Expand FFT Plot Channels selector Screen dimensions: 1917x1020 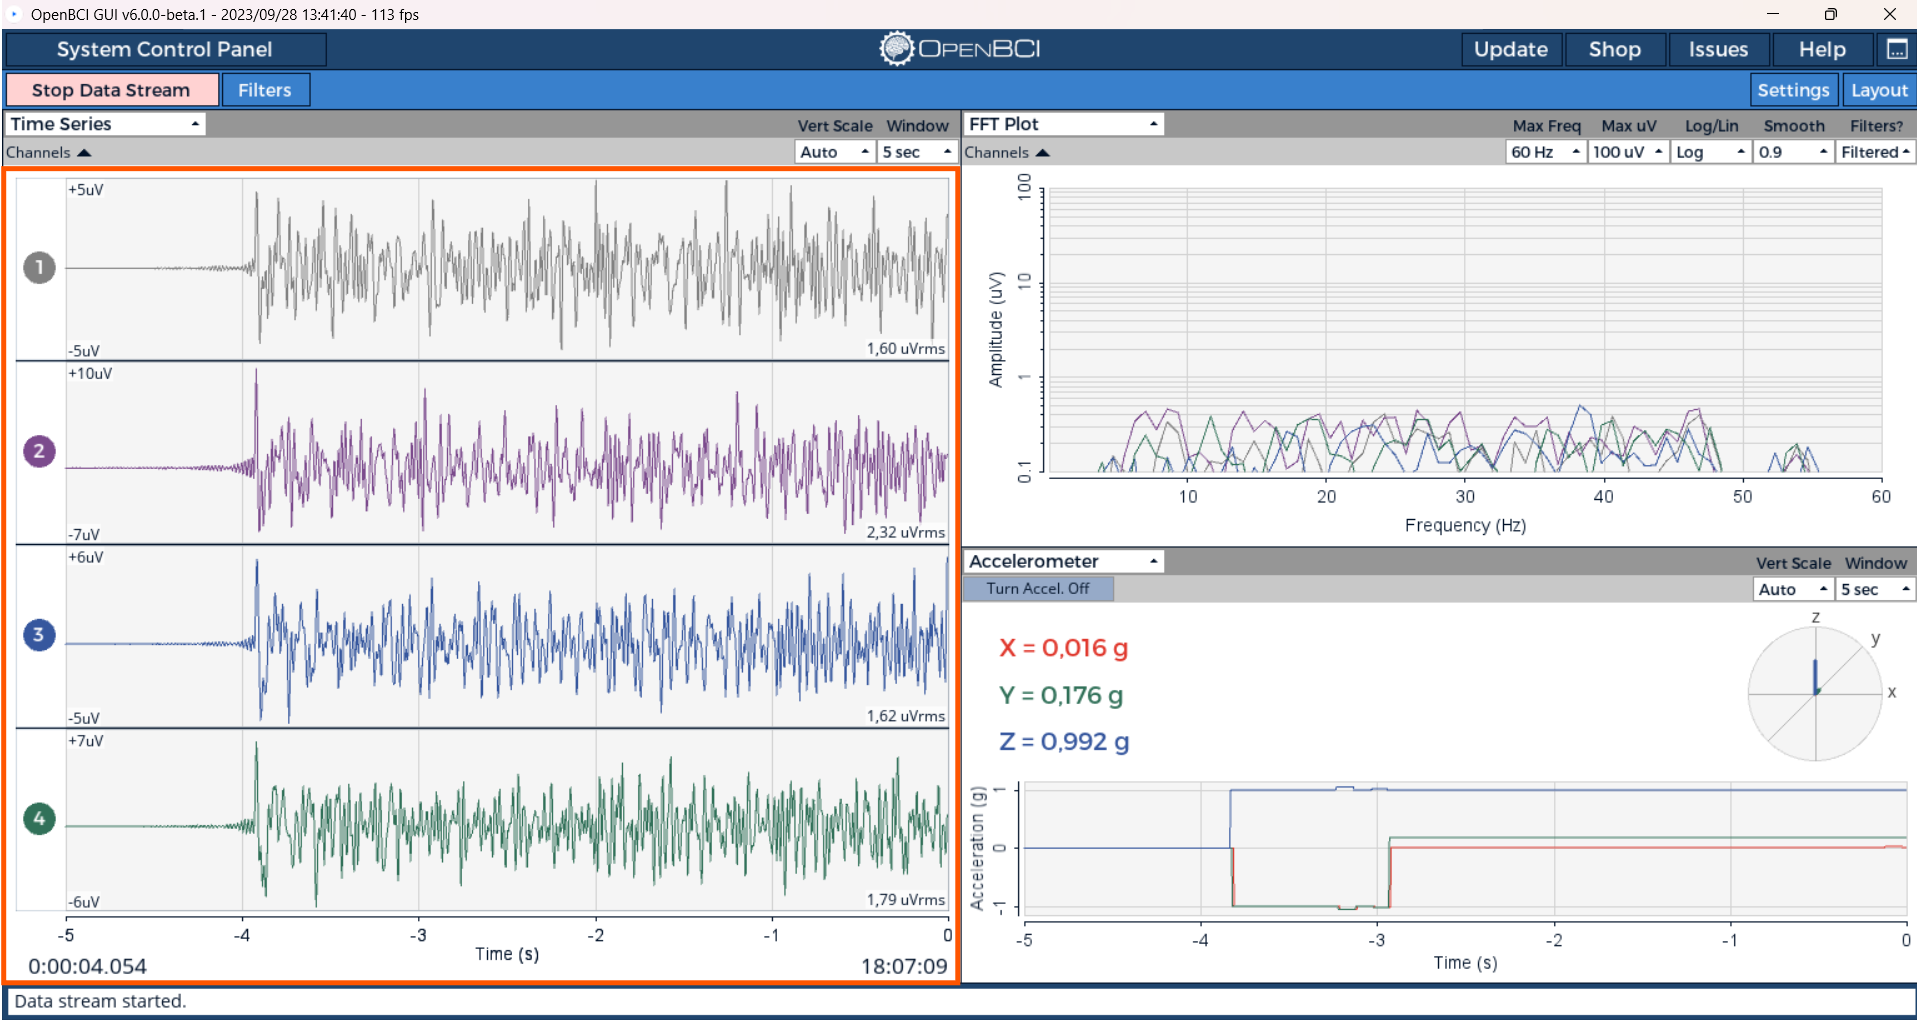pos(1006,152)
